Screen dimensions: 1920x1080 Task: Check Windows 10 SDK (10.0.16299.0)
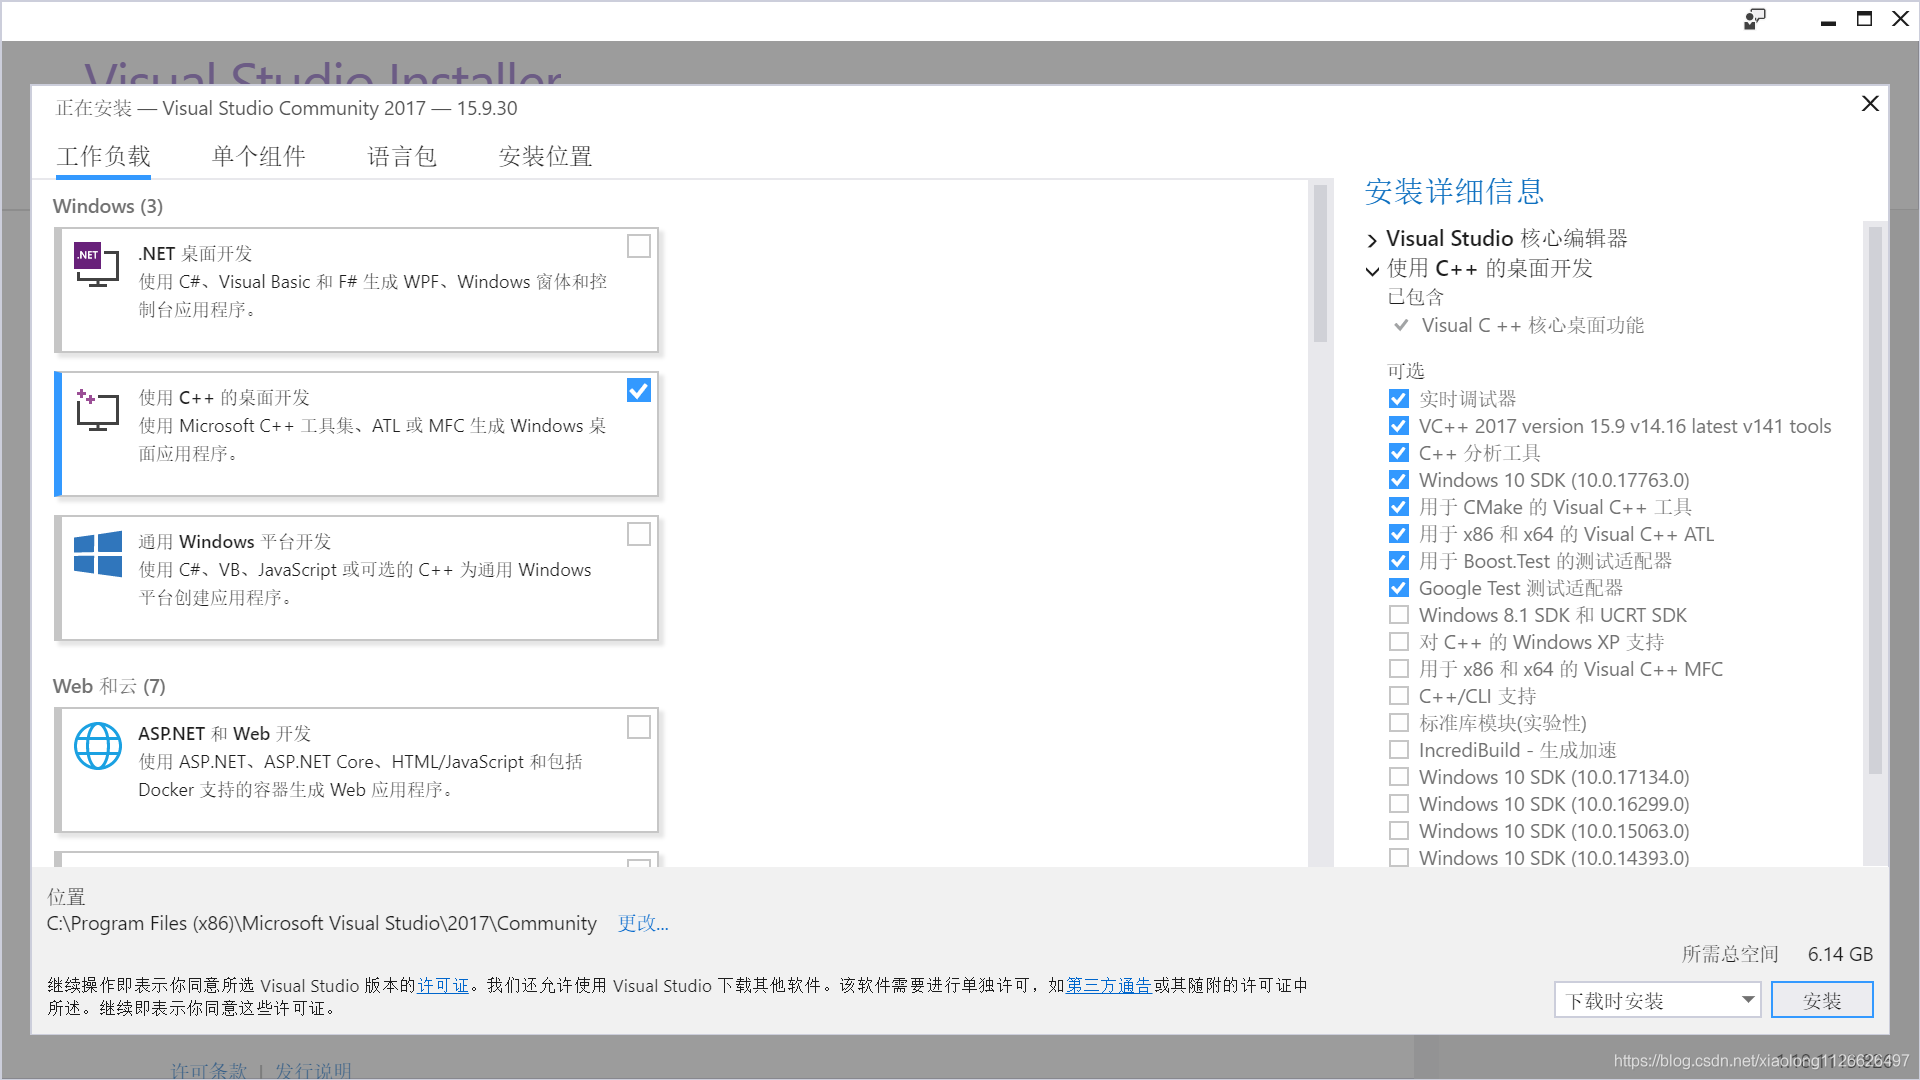tap(1399, 804)
